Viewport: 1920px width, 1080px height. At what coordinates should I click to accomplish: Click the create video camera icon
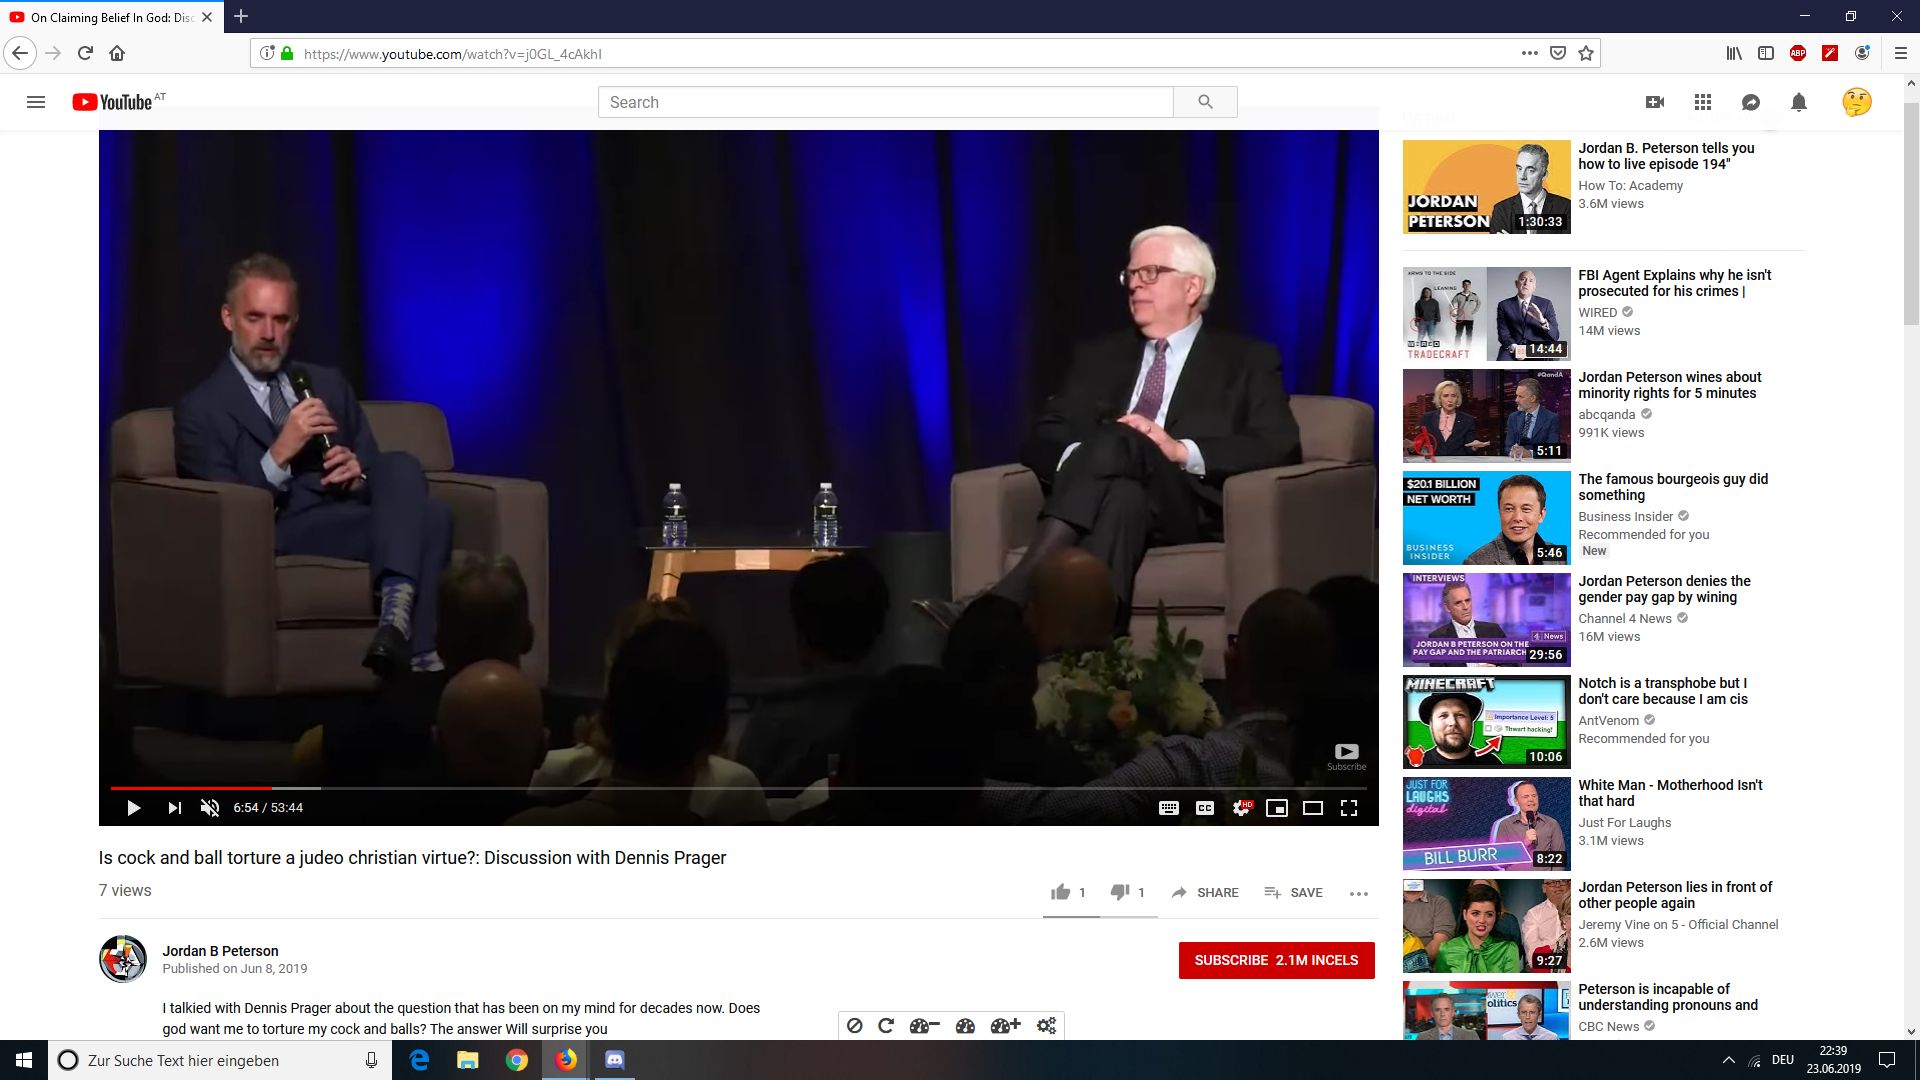[1655, 102]
